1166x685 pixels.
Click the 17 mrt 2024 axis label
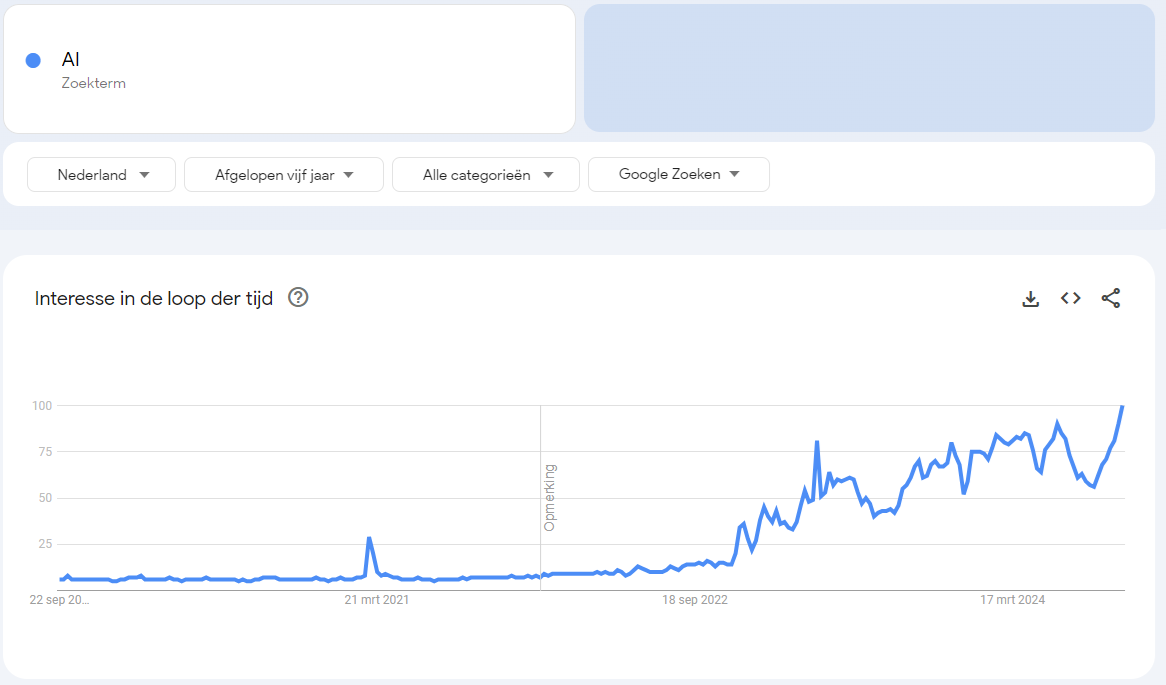click(1012, 600)
